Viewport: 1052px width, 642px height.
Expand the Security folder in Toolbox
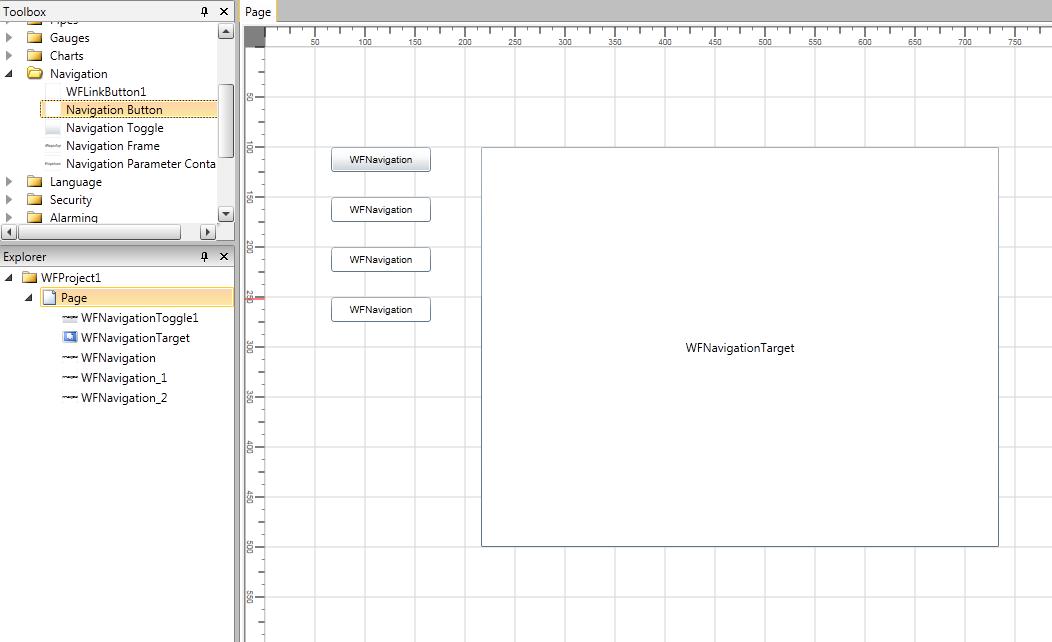[10, 200]
